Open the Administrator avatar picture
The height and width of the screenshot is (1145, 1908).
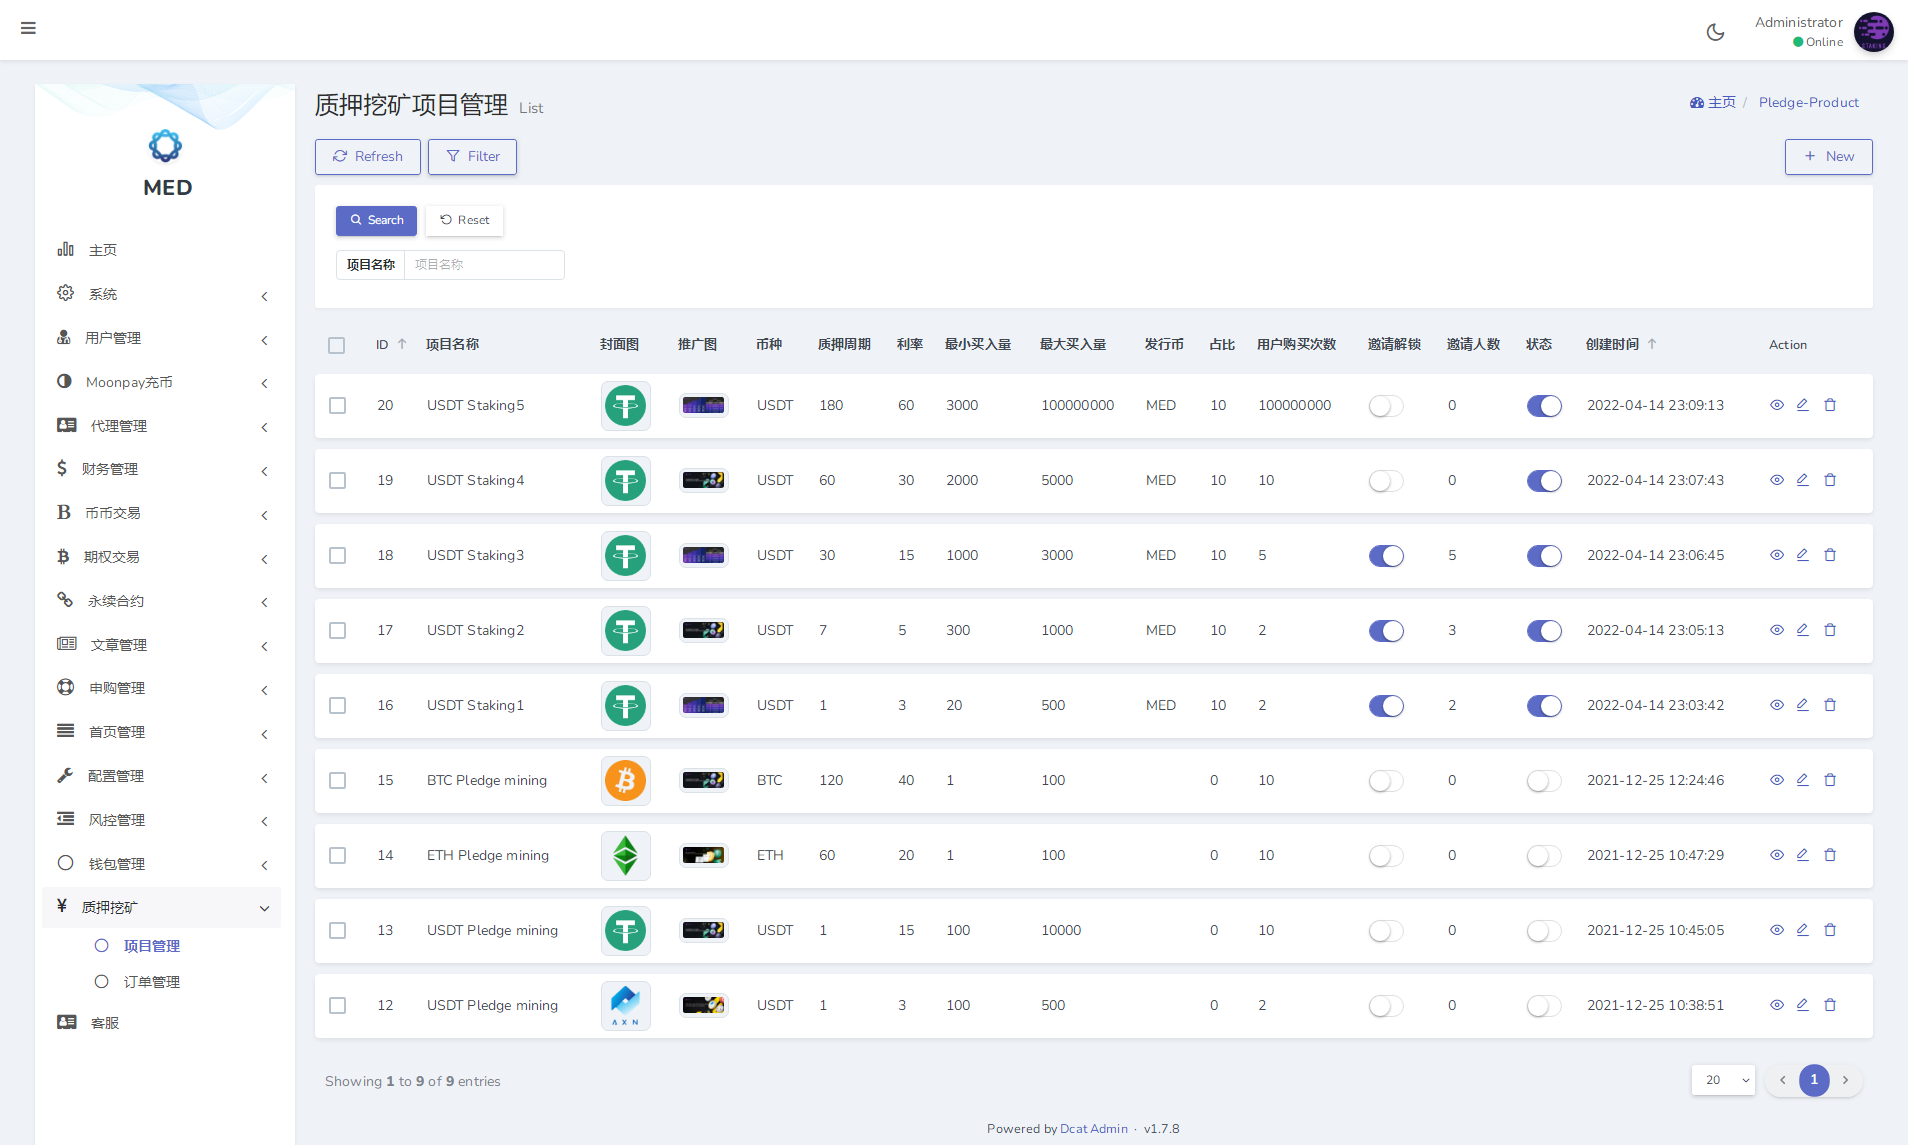point(1873,32)
